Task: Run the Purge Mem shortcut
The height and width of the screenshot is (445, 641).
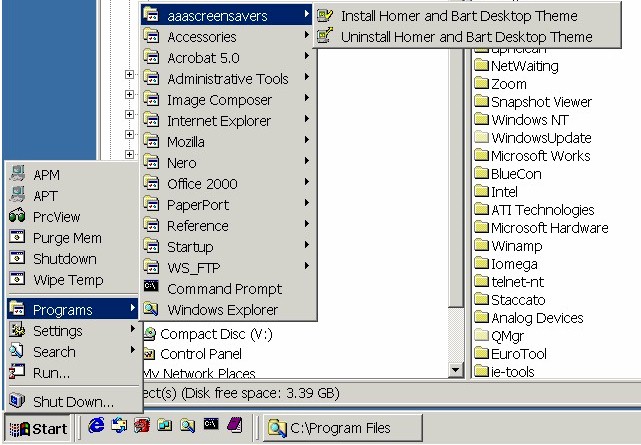Action: tap(72, 238)
